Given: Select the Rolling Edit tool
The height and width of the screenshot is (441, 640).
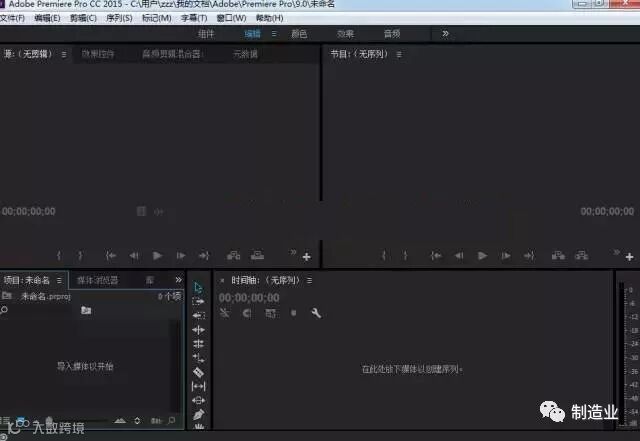Looking at the screenshot, I should pos(198,344).
